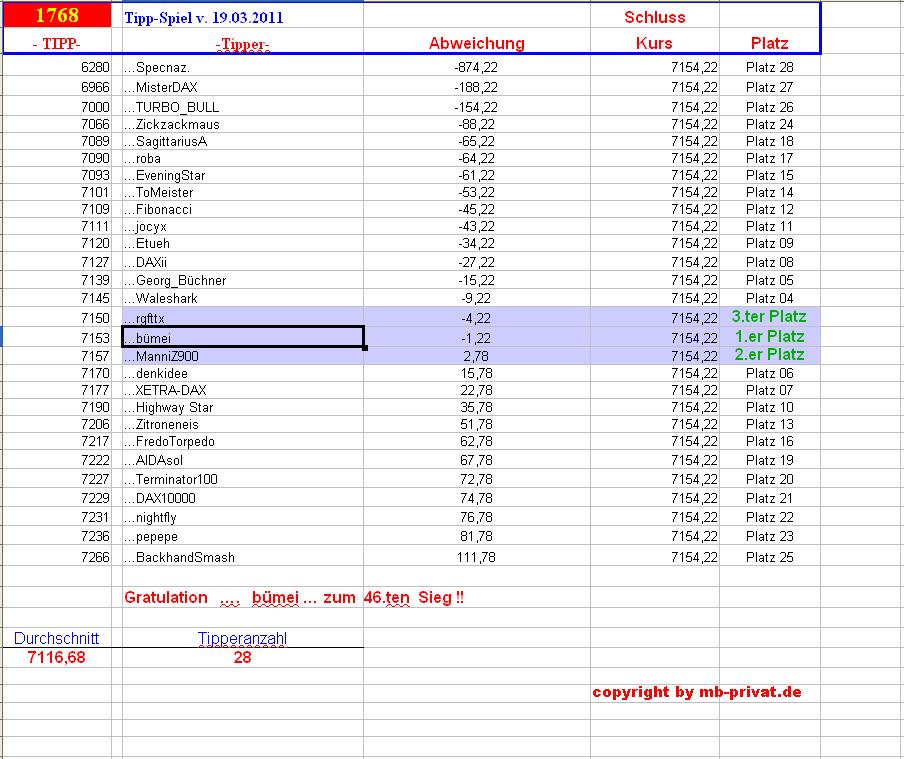Select the '...Georg_Büchner' cell
904x759 pixels.
tap(243, 280)
